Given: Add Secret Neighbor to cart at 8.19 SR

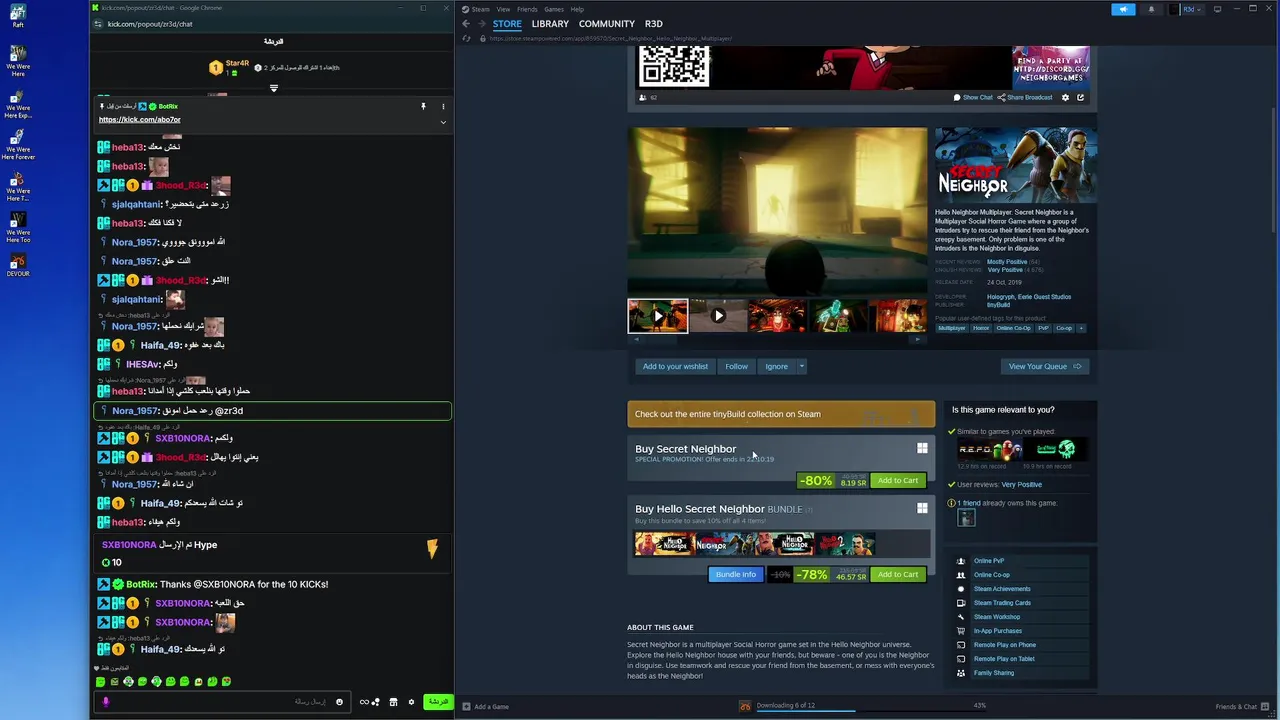Looking at the screenshot, I should [897, 481].
